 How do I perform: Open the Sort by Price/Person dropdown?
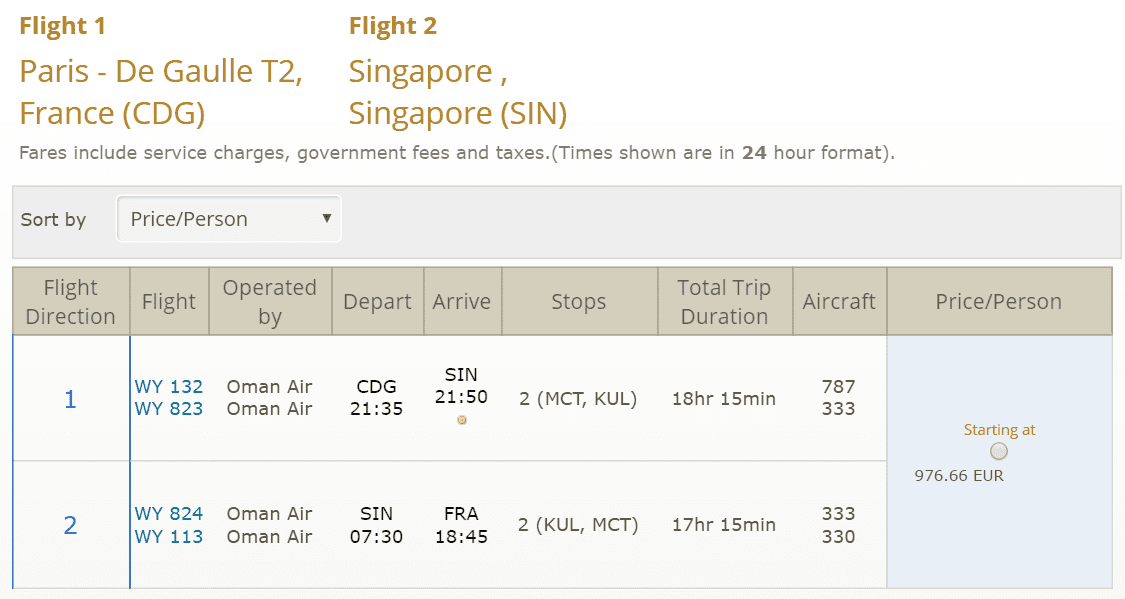click(x=229, y=219)
